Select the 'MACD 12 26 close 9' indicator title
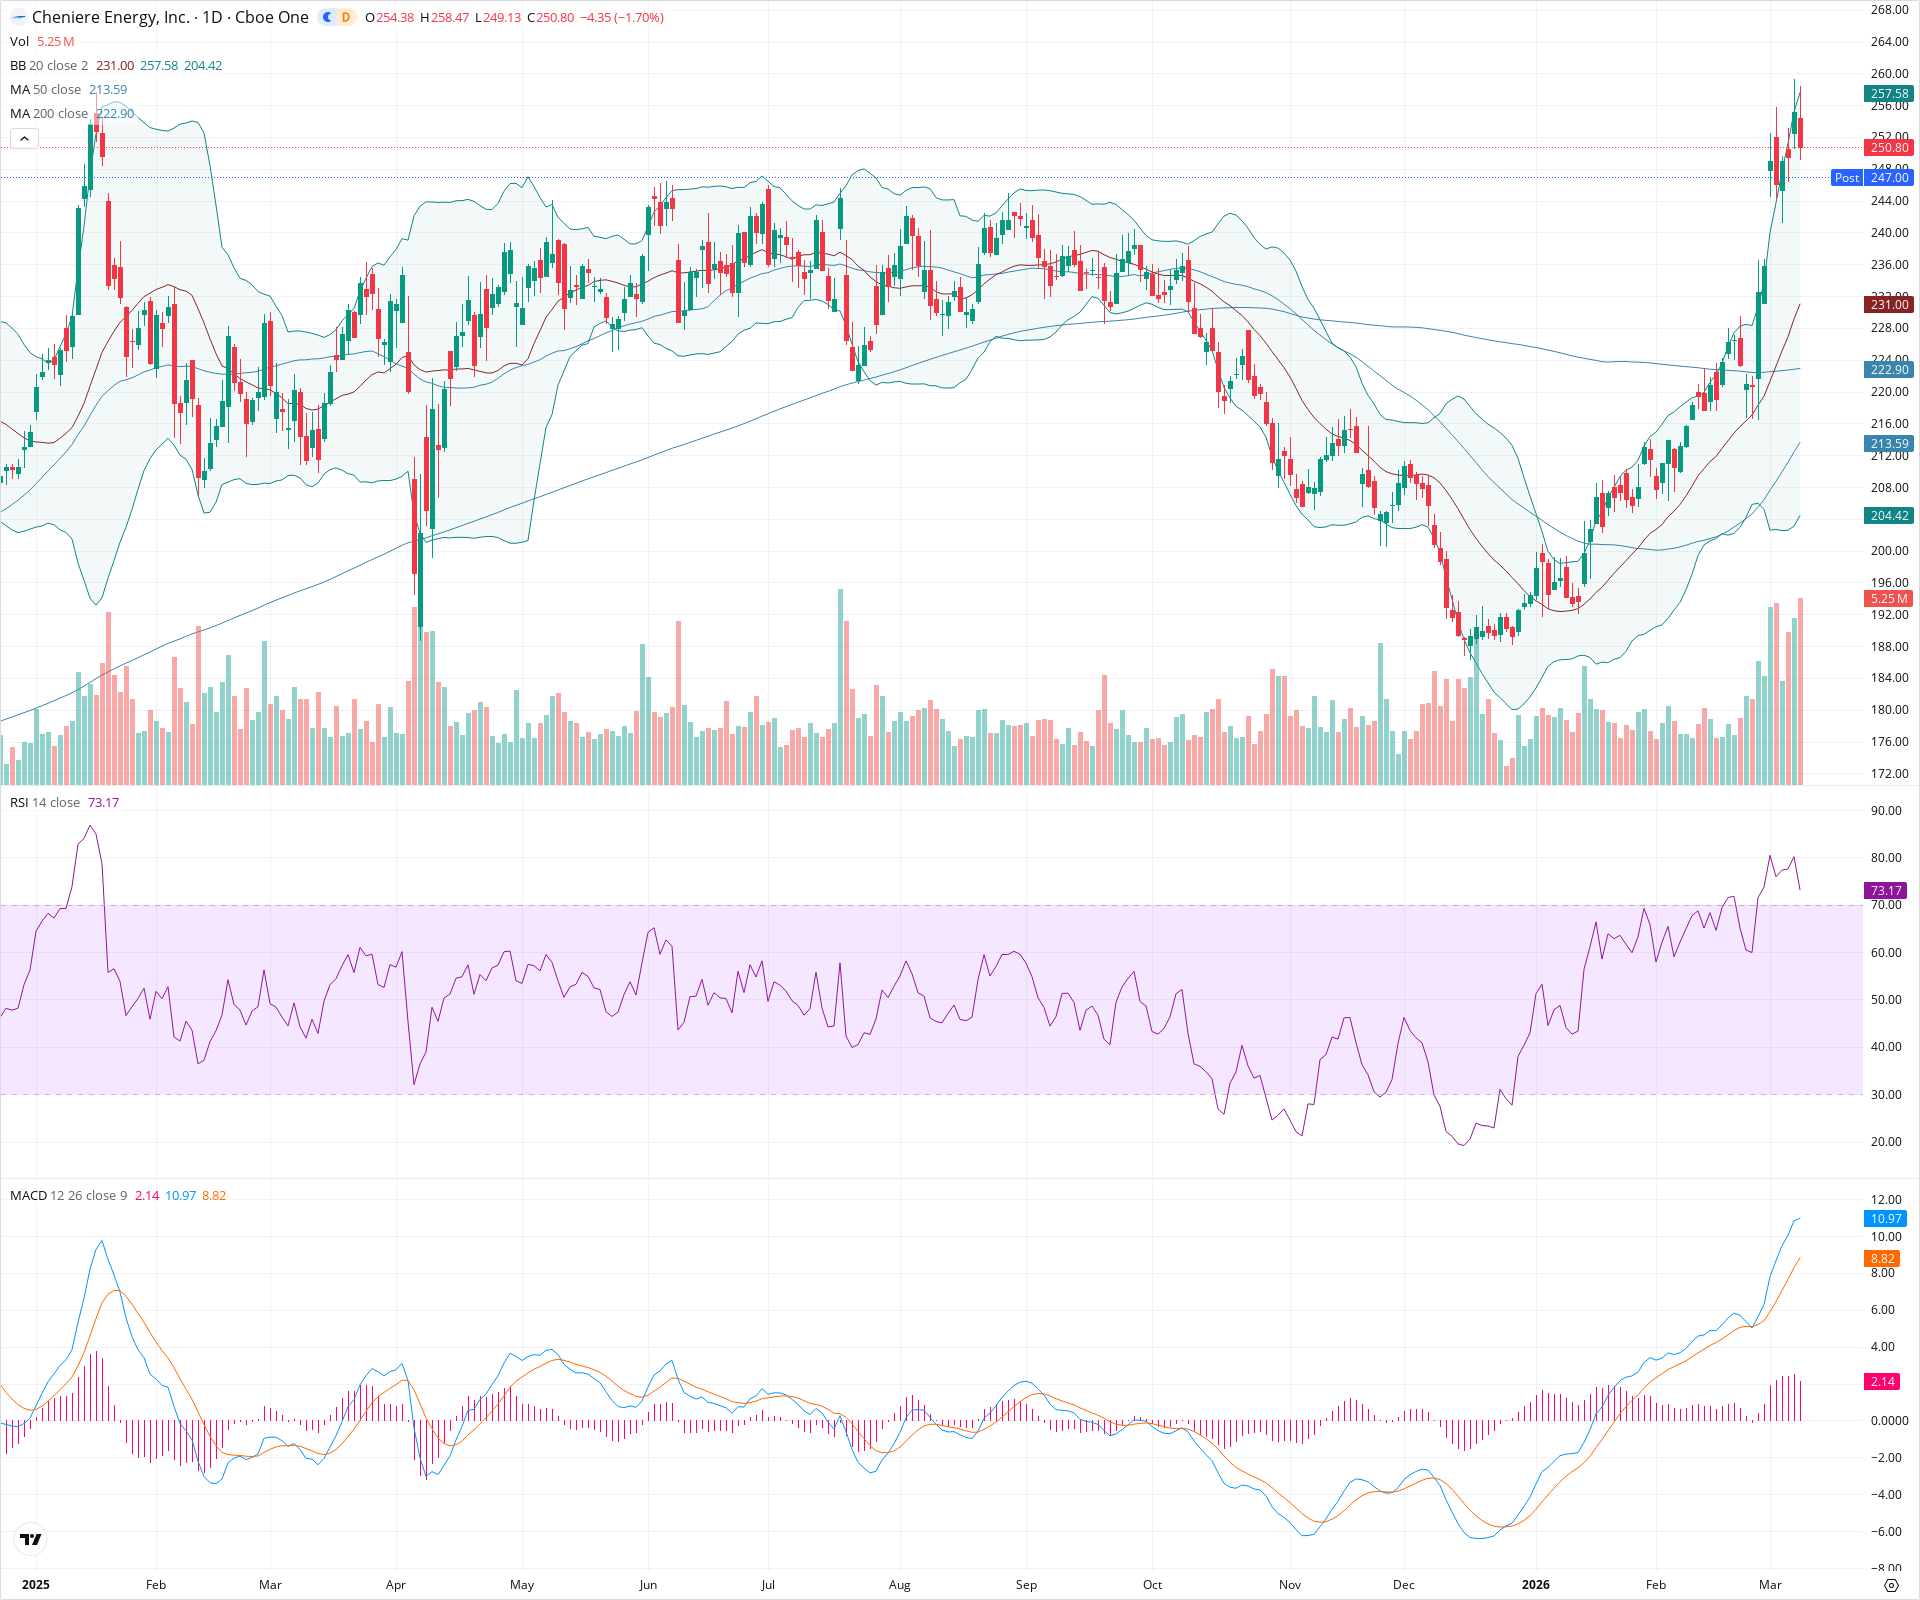Screen dimensions: 1920x1600 [63, 1194]
